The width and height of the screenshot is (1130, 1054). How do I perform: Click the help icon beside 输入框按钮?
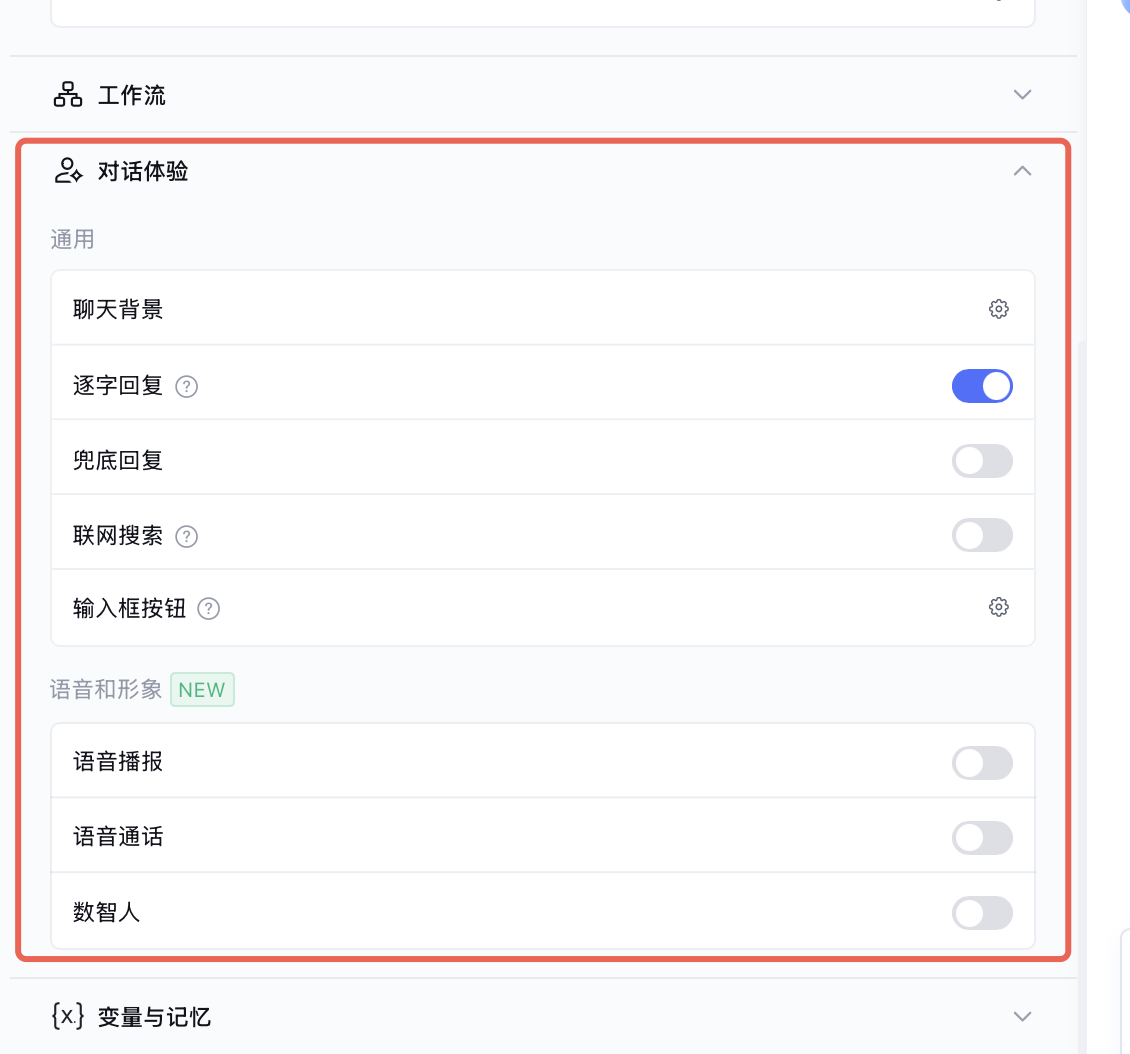pos(209,608)
